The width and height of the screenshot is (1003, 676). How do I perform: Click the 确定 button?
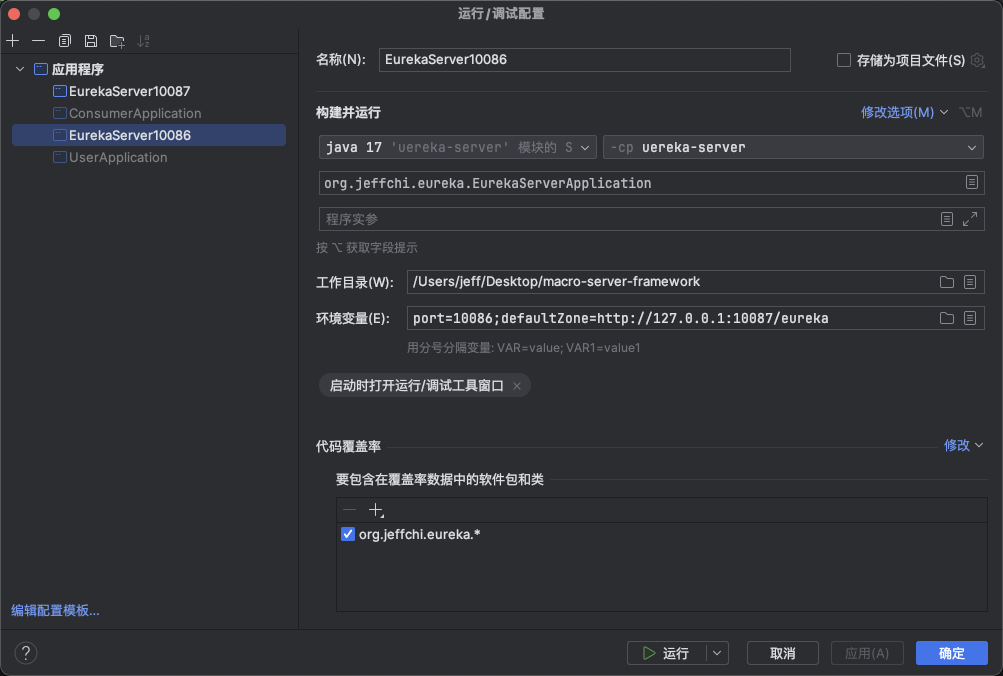pyautogui.click(x=951, y=653)
